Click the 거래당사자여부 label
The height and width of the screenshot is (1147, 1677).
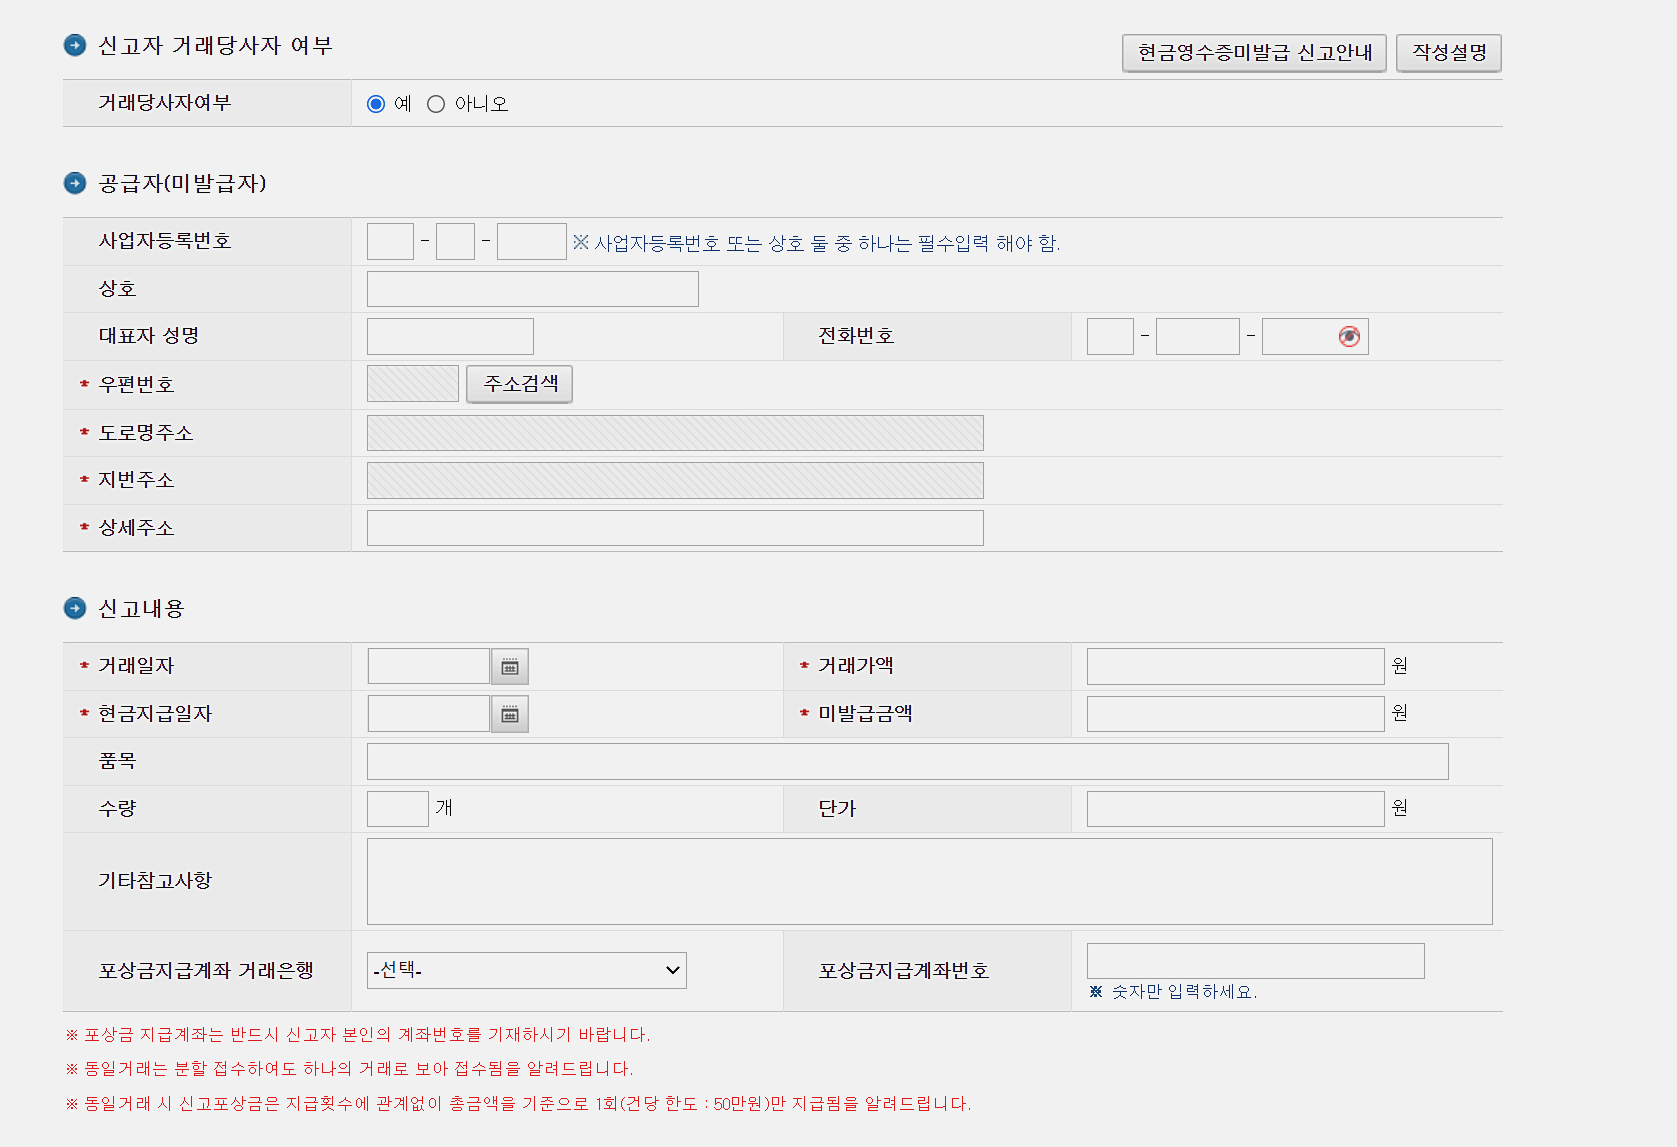click(x=165, y=103)
